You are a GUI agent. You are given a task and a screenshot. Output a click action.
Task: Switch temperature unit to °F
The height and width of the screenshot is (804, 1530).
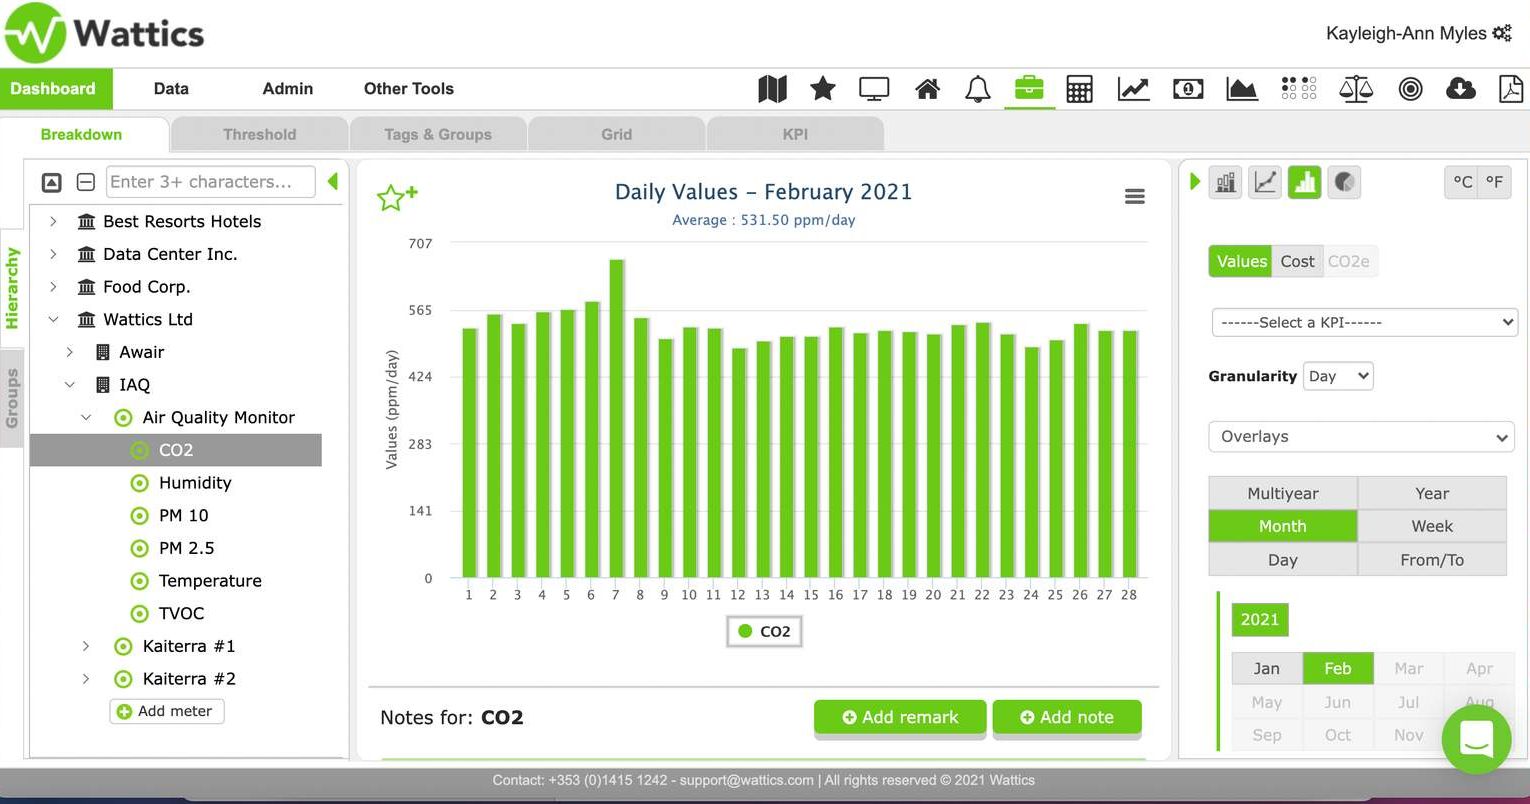[x=1494, y=182]
